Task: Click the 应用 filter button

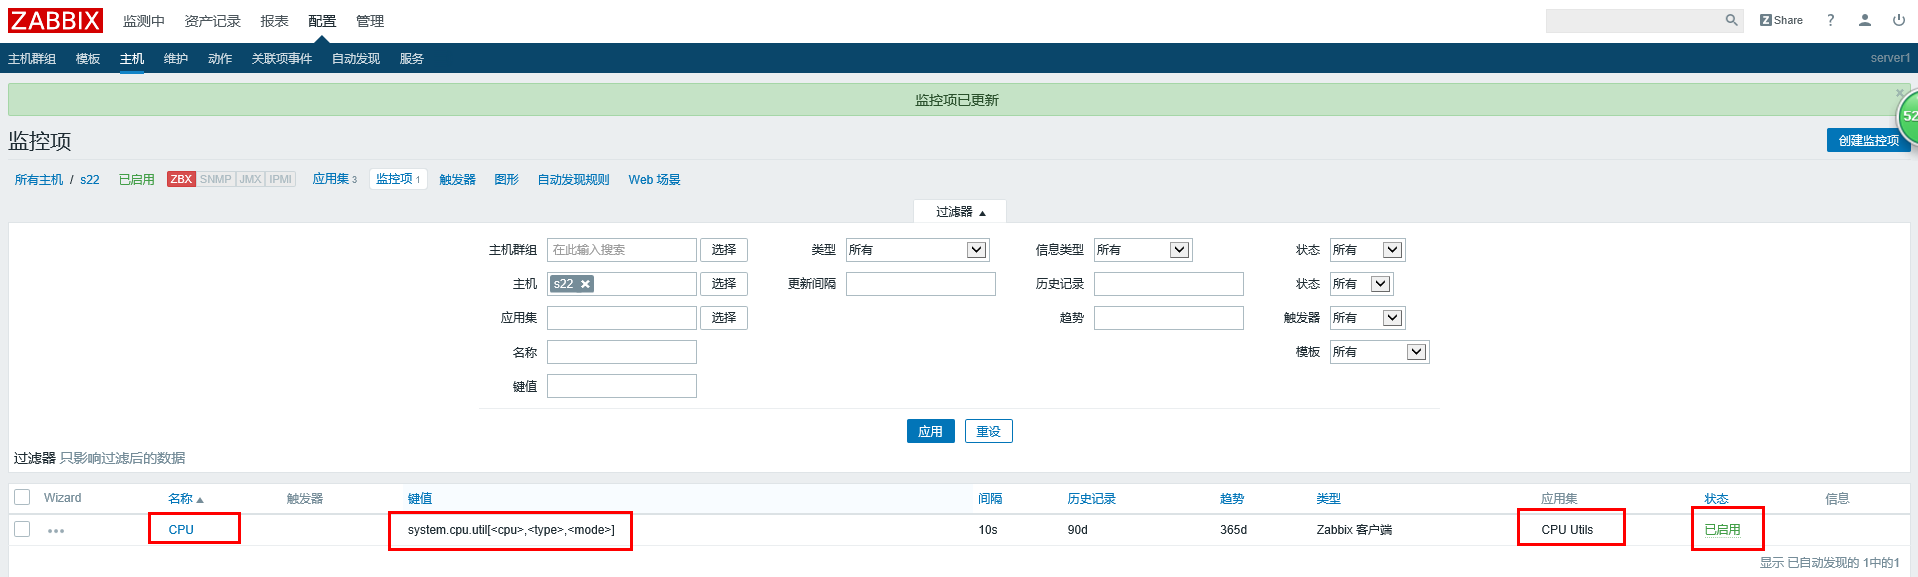Action: point(930,431)
